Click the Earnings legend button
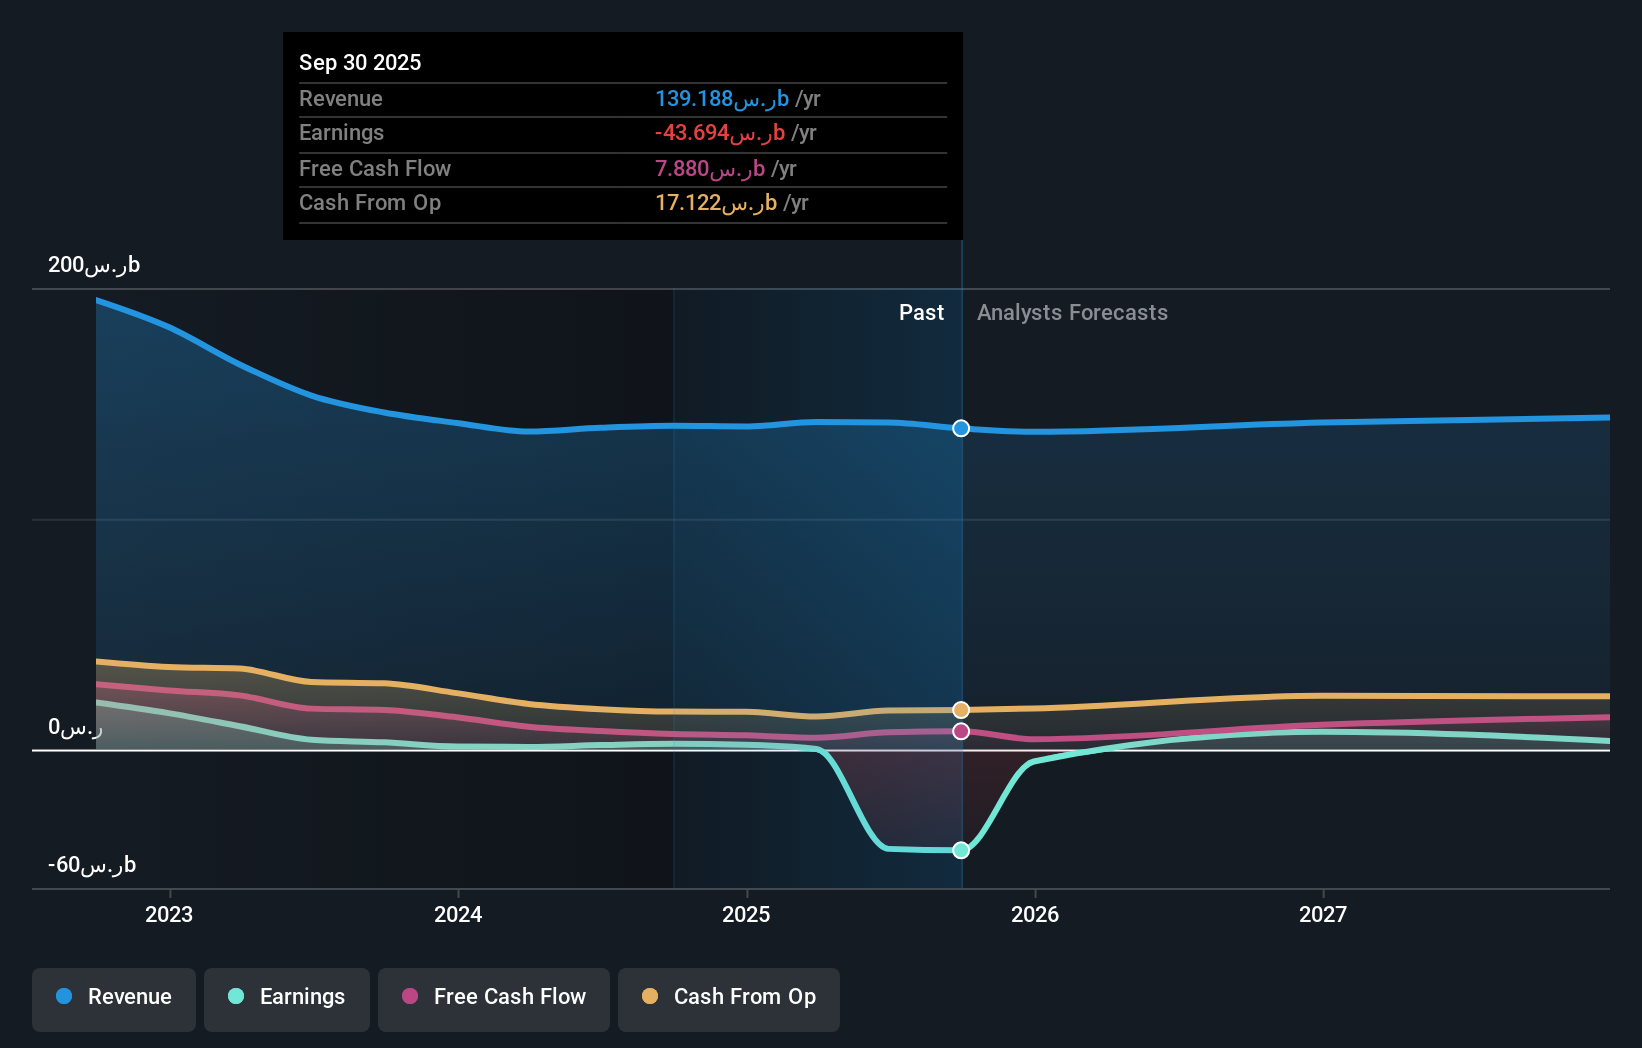This screenshot has width=1642, height=1048. point(286,998)
